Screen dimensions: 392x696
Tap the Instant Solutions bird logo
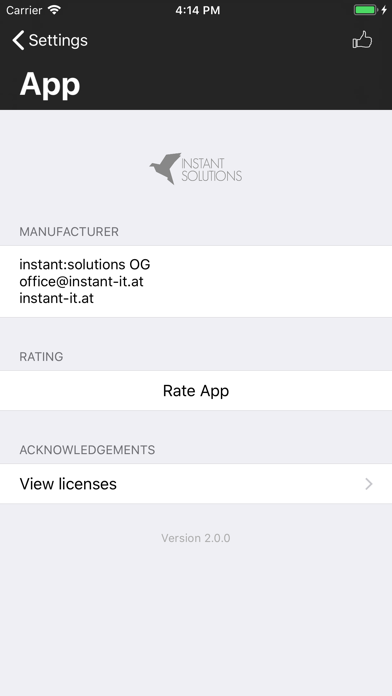[166, 168]
